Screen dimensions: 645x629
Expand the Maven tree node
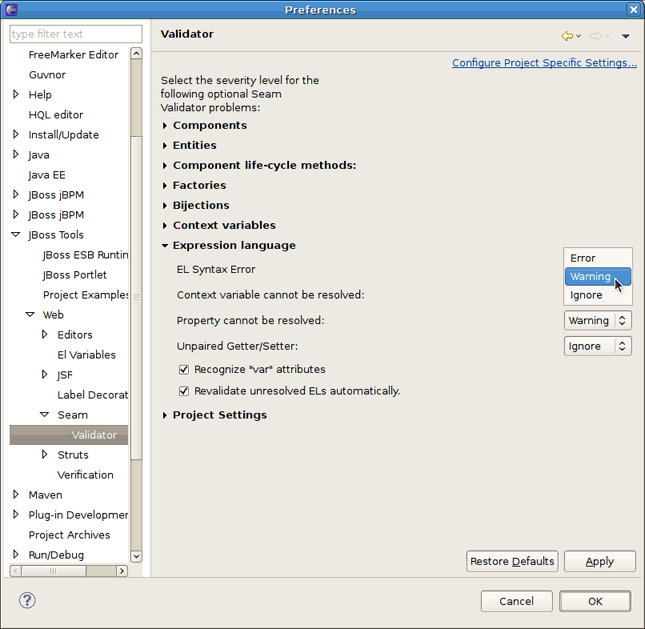pos(16,495)
